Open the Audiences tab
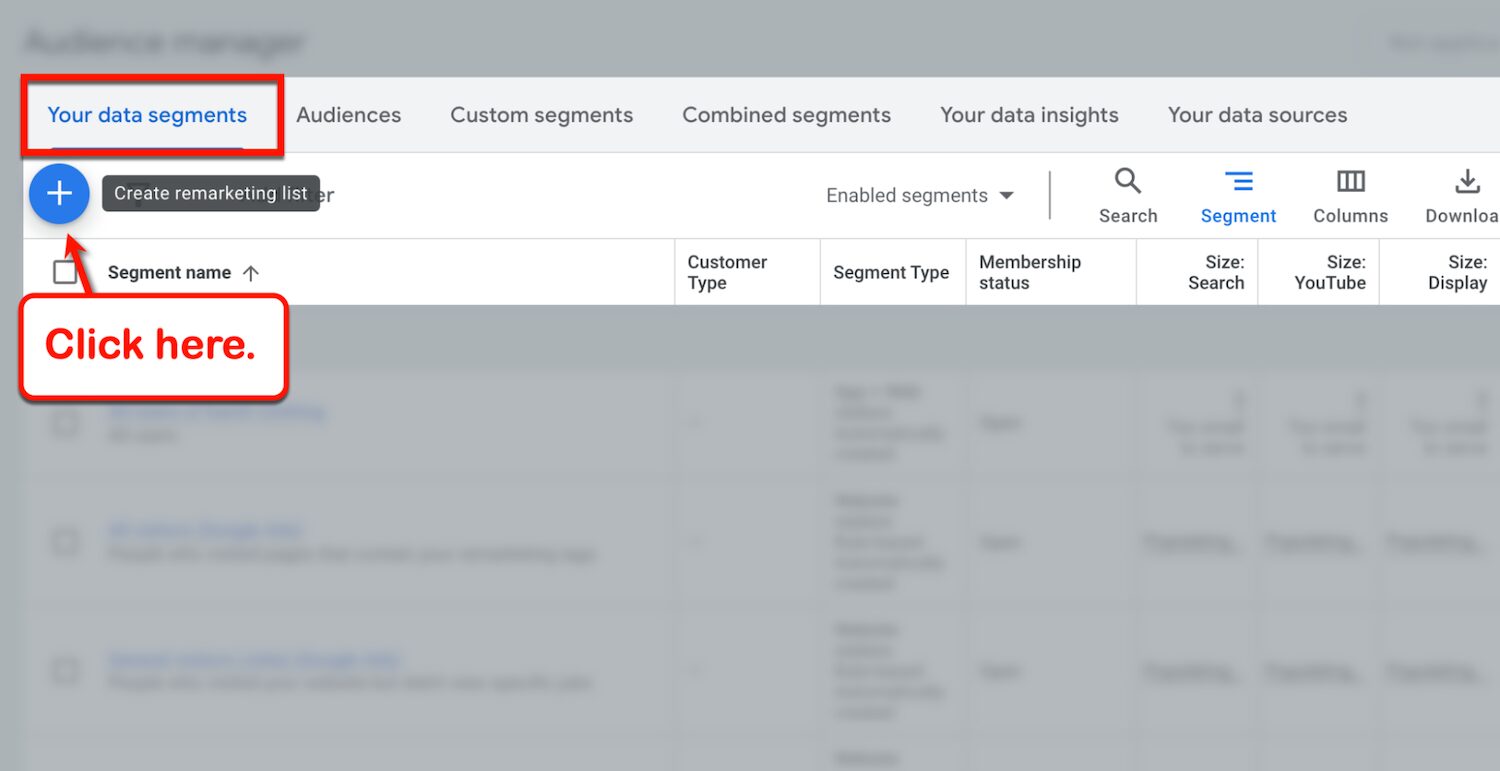The width and height of the screenshot is (1500, 771). pyautogui.click(x=348, y=115)
